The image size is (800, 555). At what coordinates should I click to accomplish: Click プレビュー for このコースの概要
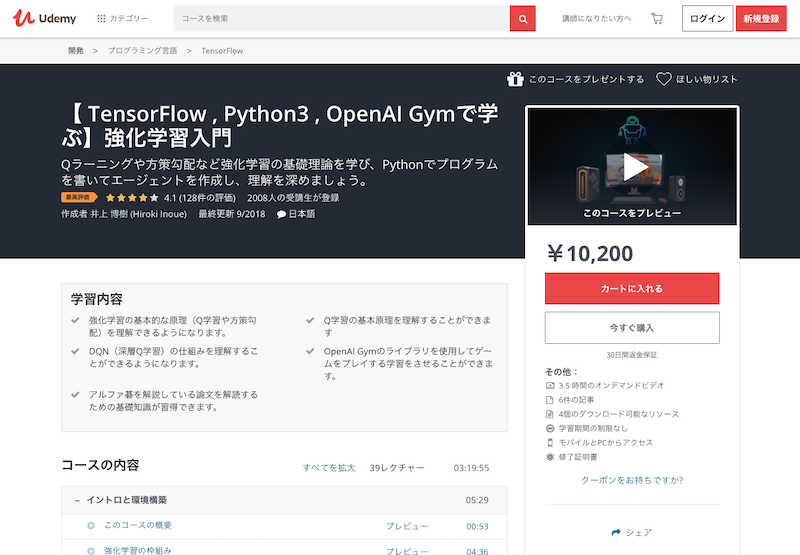click(x=407, y=526)
